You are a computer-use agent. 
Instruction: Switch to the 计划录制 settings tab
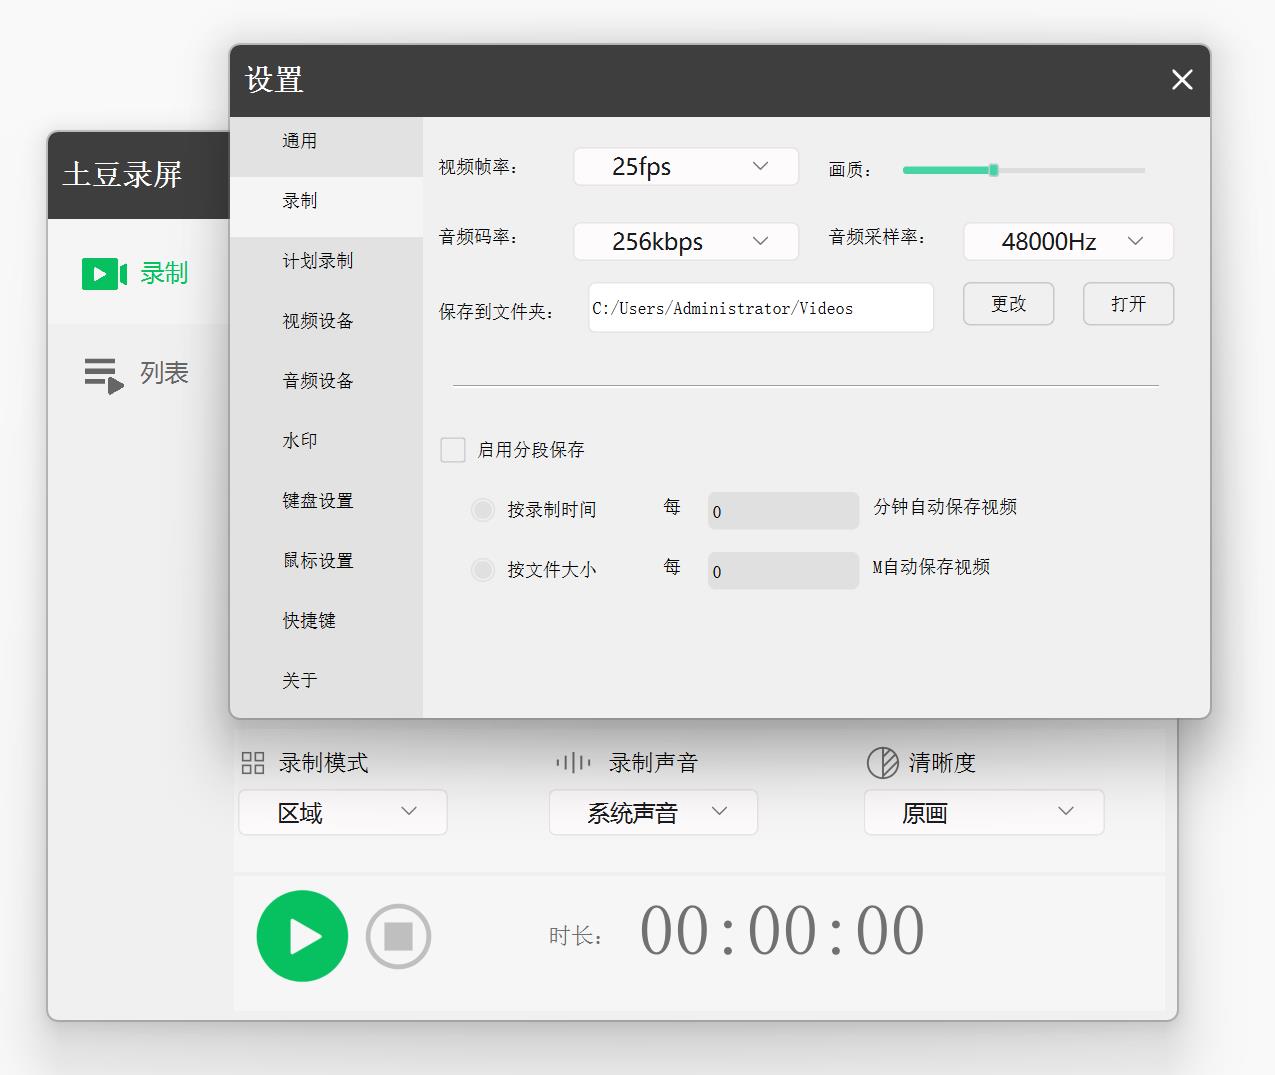(x=318, y=261)
